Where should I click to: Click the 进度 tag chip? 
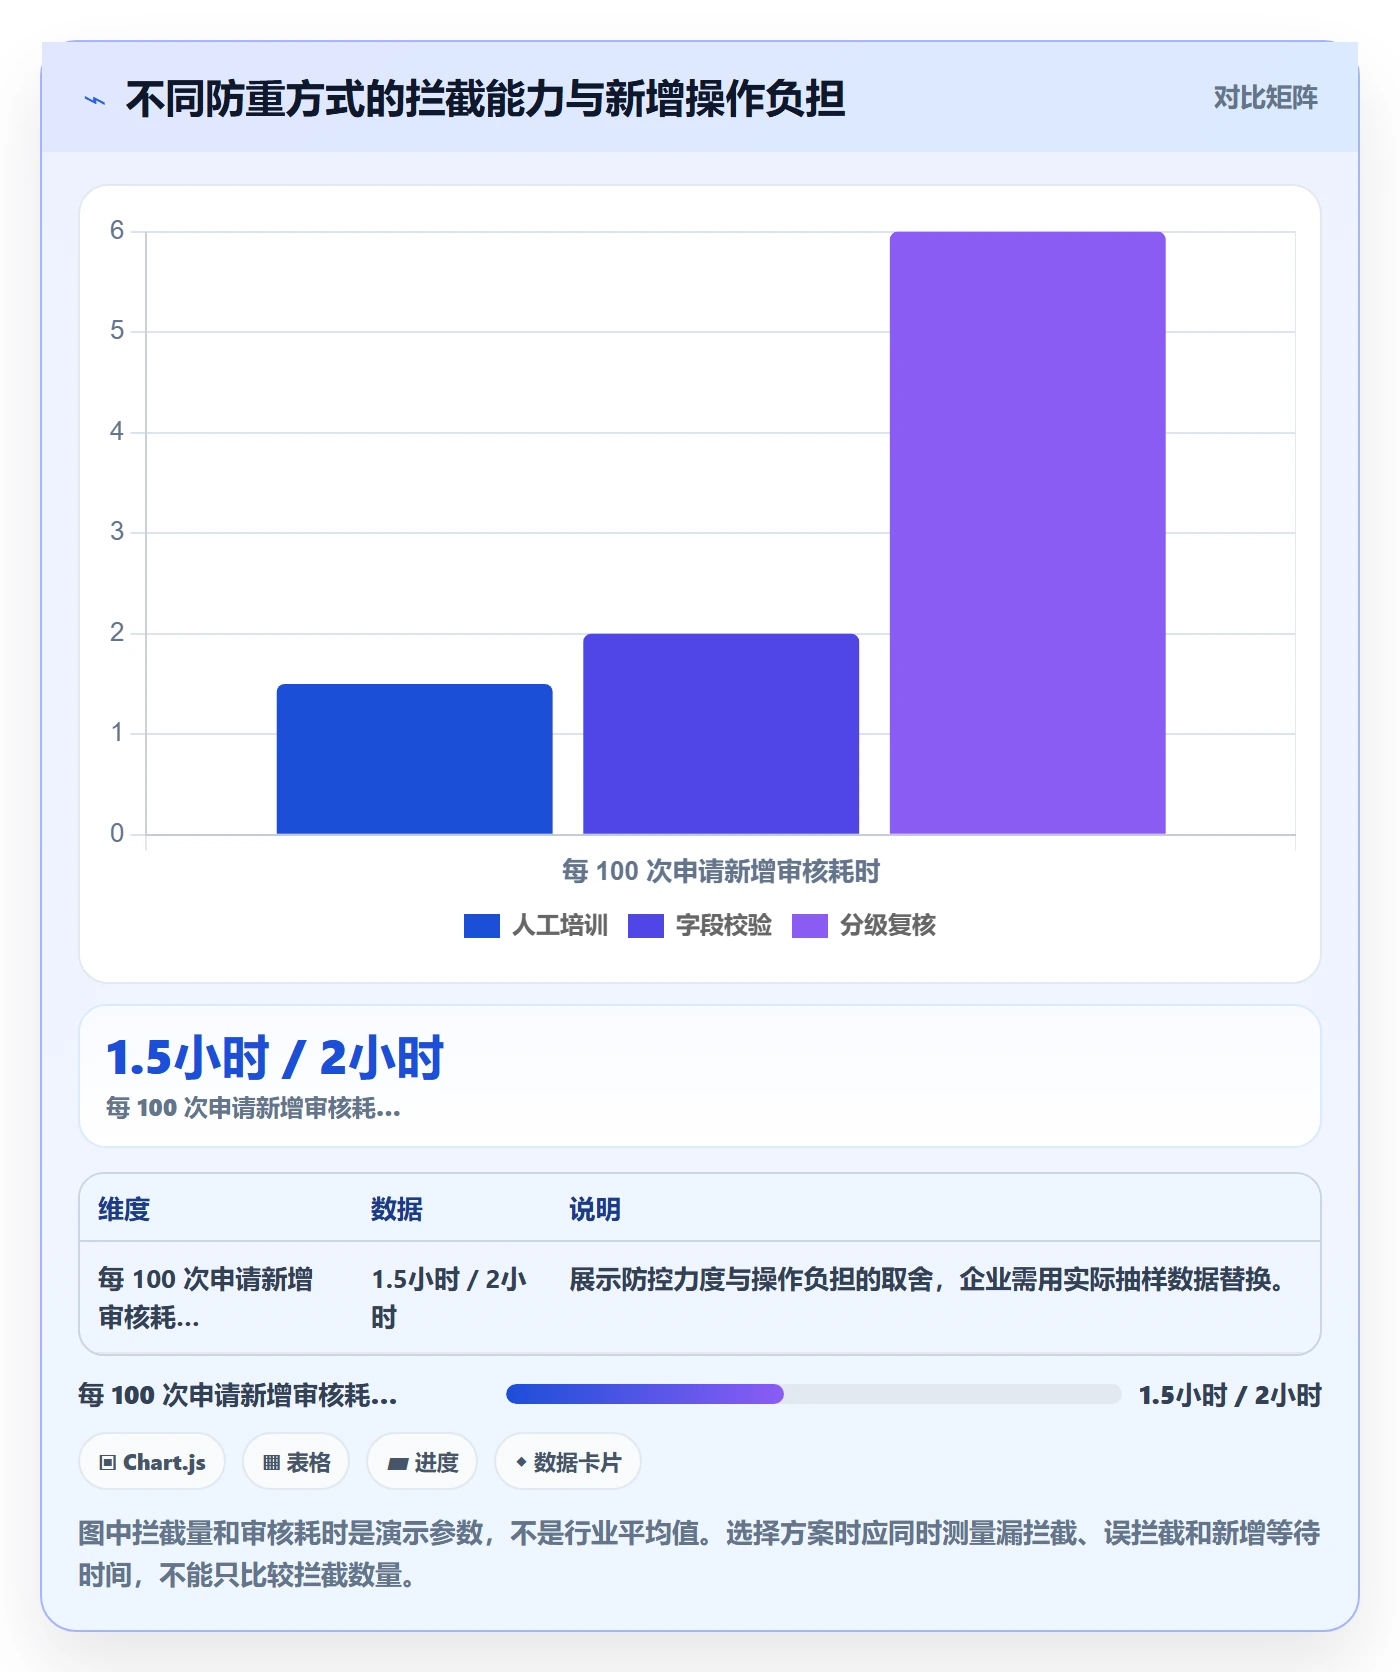[x=422, y=1462]
